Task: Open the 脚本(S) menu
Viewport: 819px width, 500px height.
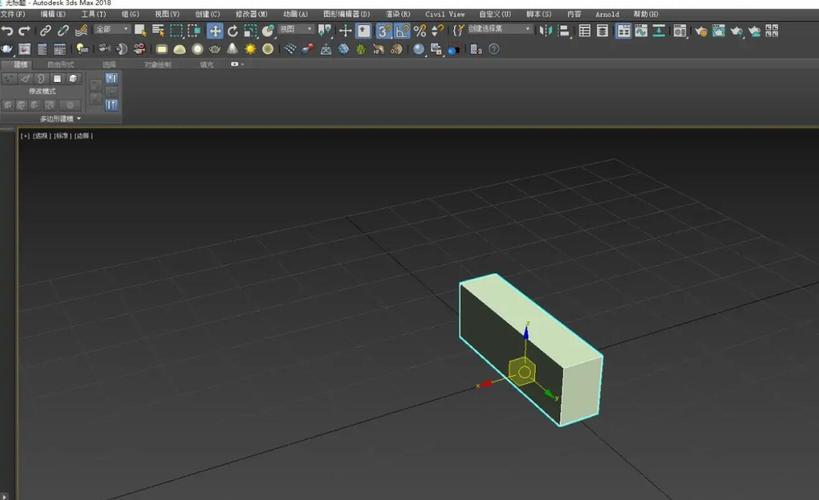Action: (x=539, y=14)
